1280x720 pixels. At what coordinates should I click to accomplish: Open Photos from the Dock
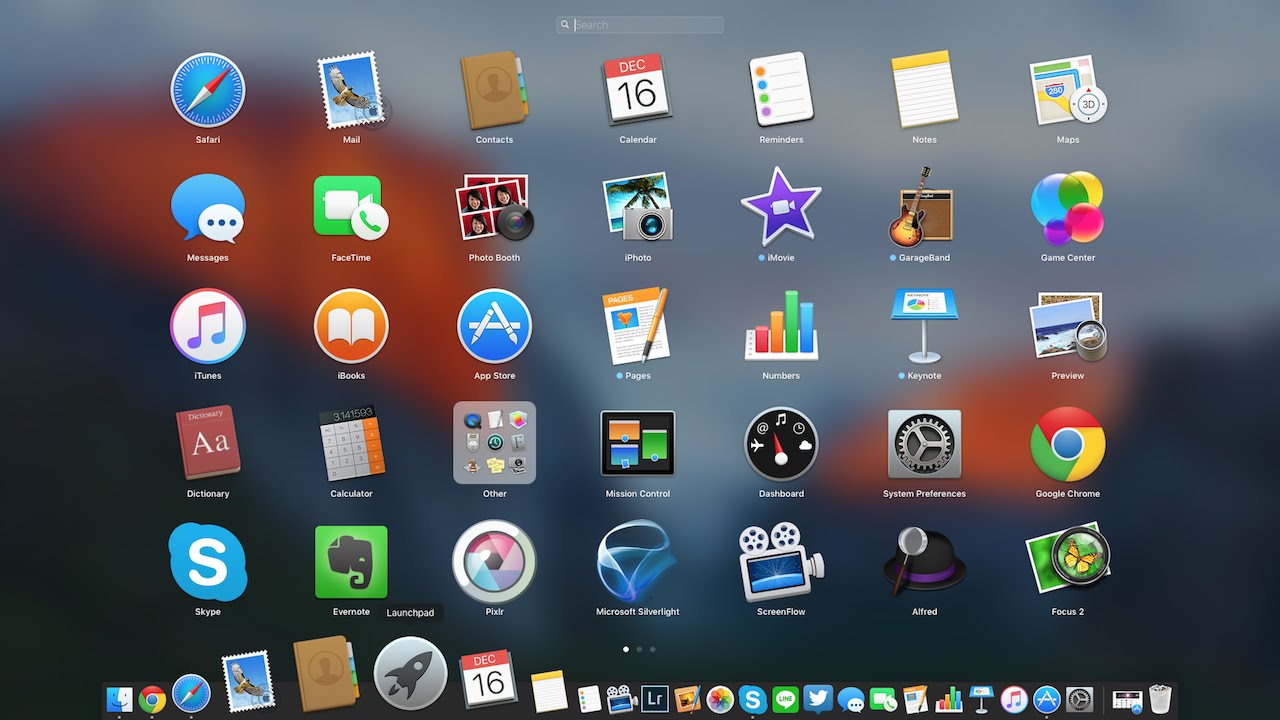[720, 698]
